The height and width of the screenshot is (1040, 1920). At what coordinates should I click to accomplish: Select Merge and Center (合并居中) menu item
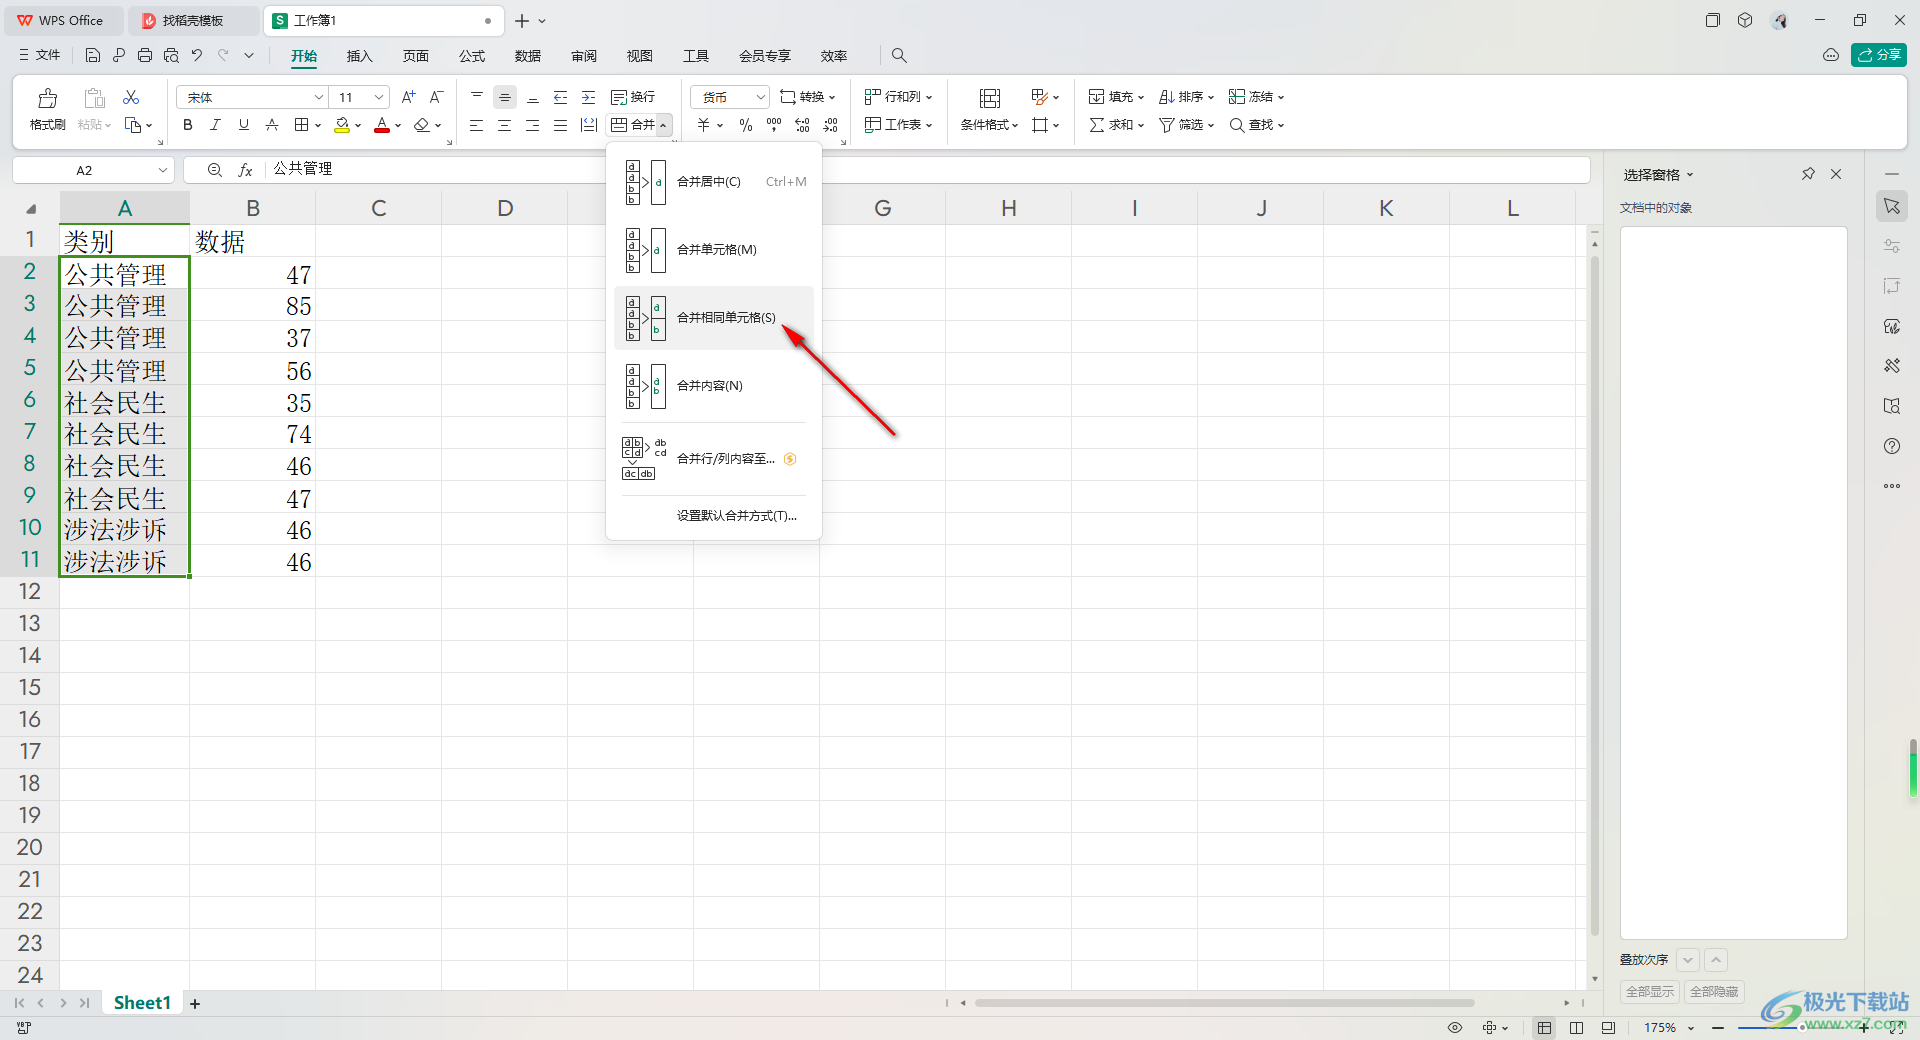tap(714, 182)
